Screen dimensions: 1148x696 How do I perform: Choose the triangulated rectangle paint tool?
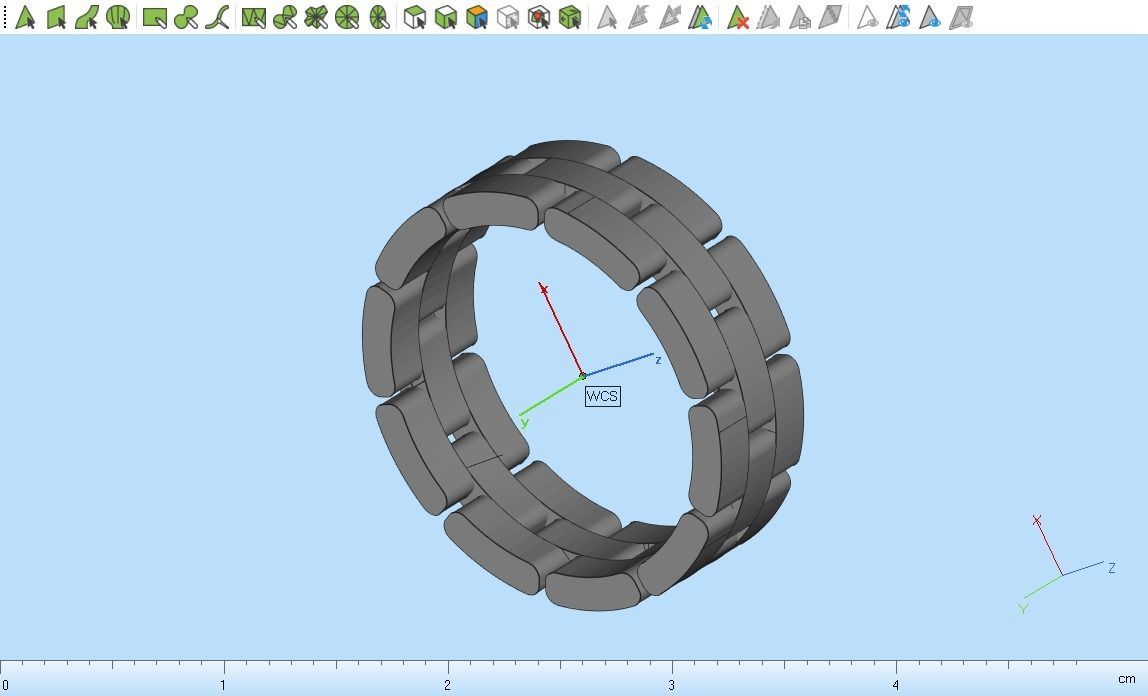253,18
